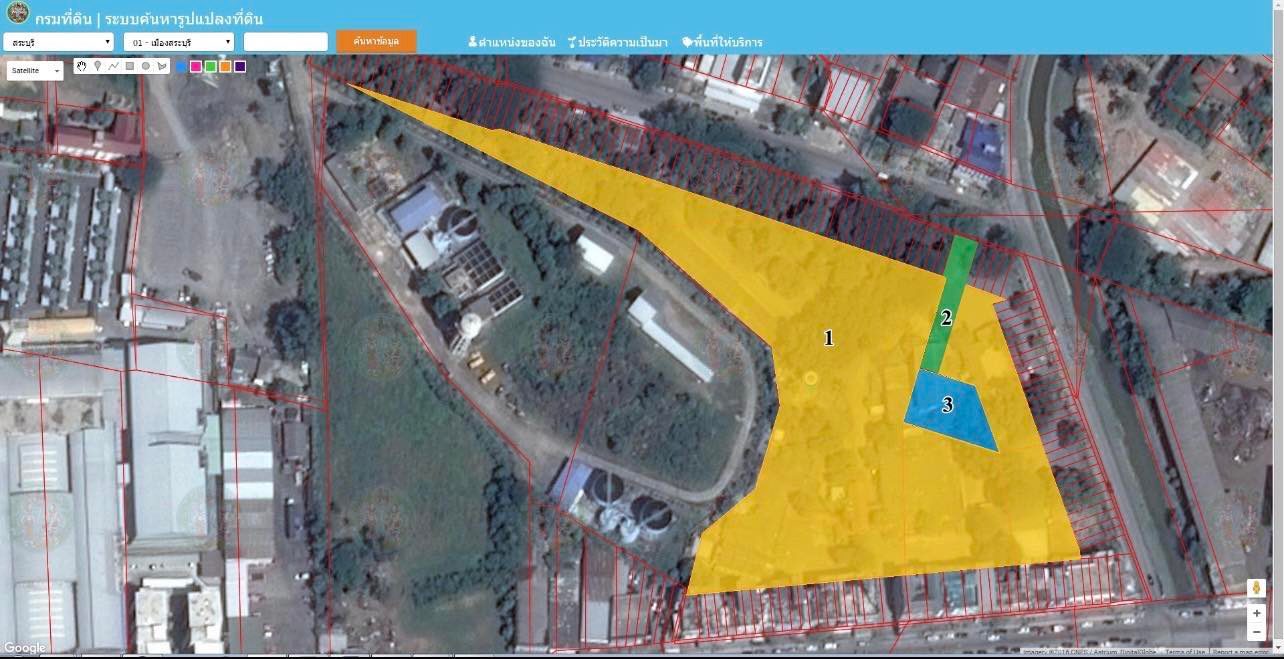Open the ตำแหน่งของฉัน menu item
Viewport: 1284px width, 659px height.
(x=511, y=42)
